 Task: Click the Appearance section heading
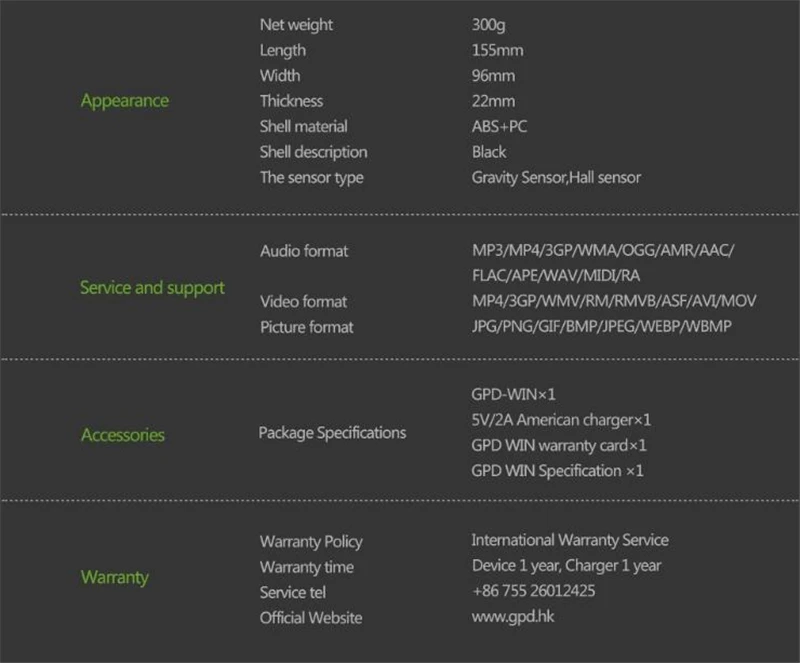(124, 101)
